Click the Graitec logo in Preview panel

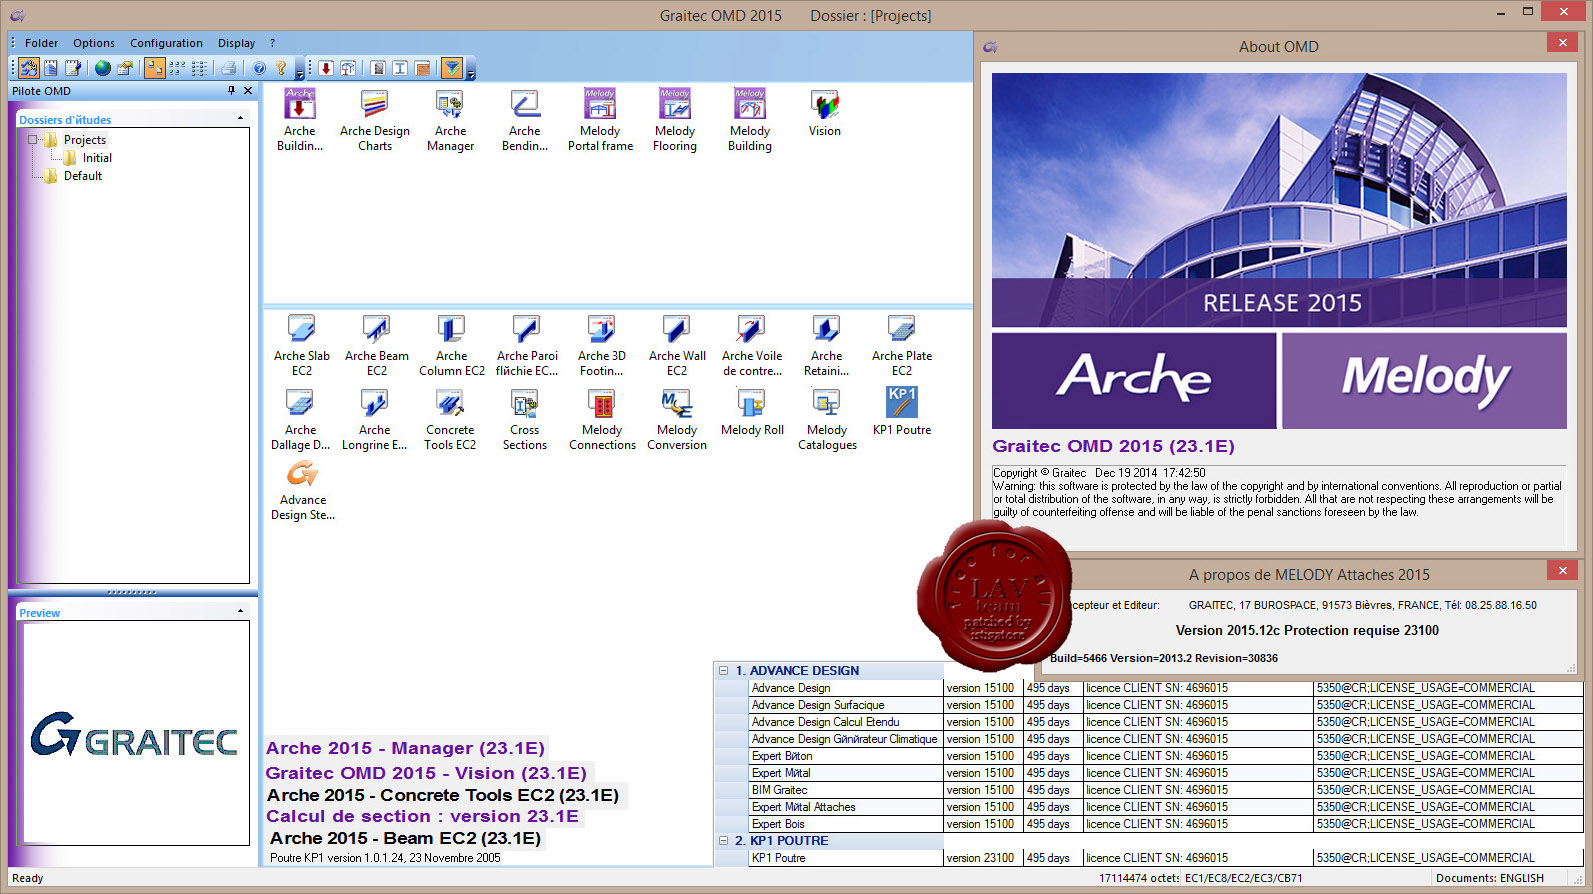pos(134,734)
